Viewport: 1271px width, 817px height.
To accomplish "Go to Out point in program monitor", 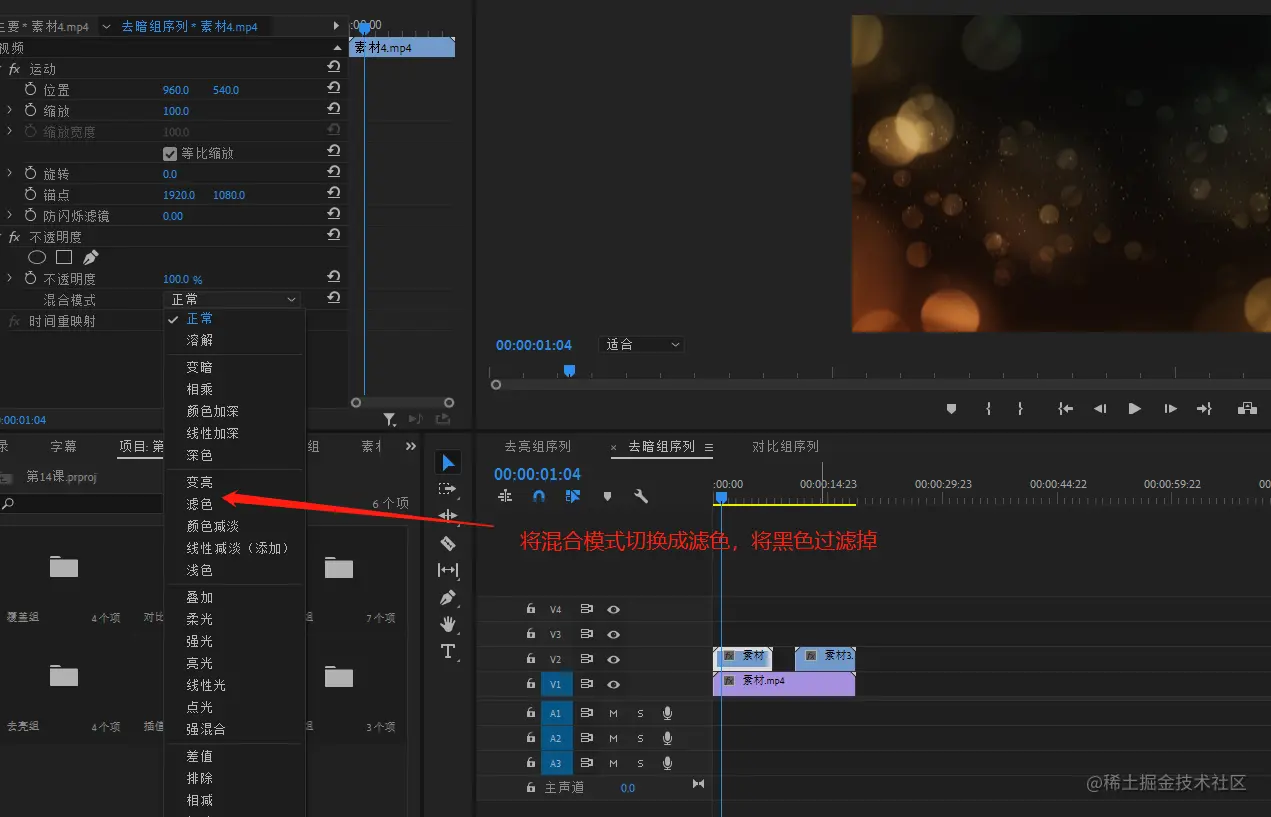I will (1204, 408).
